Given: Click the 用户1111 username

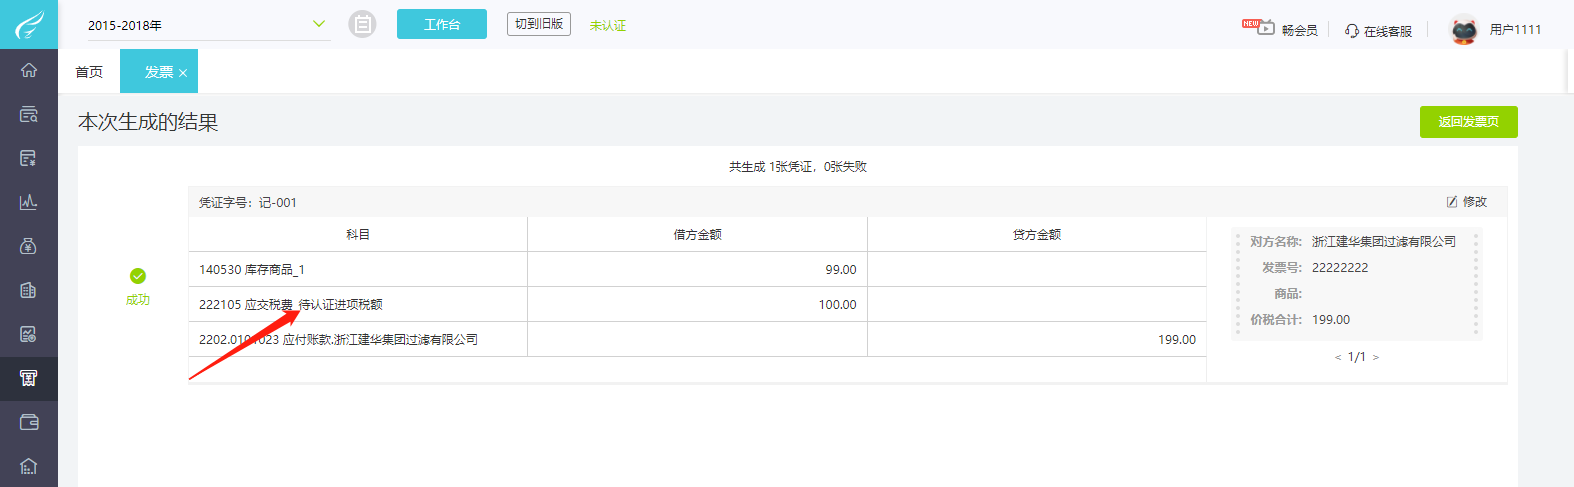Looking at the screenshot, I should coord(1515,30).
